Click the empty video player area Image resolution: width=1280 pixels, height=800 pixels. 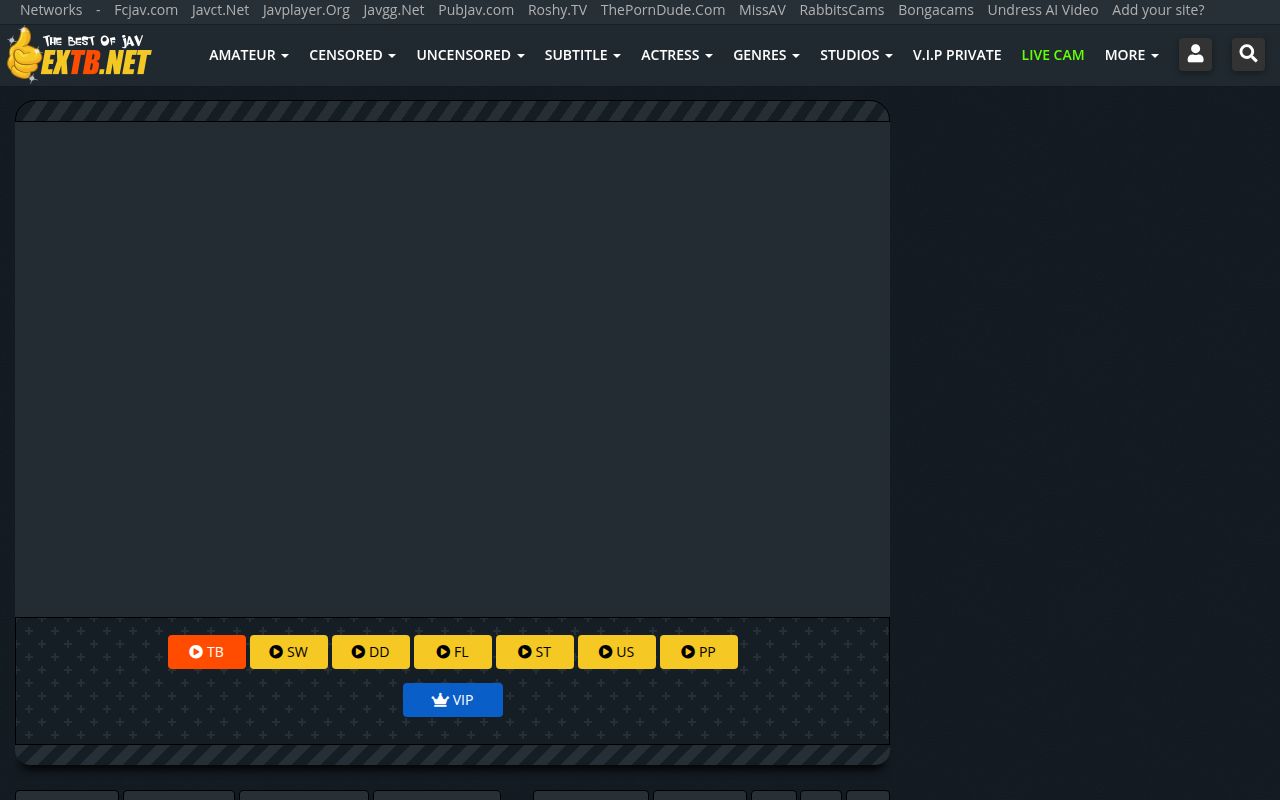[452, 368]
